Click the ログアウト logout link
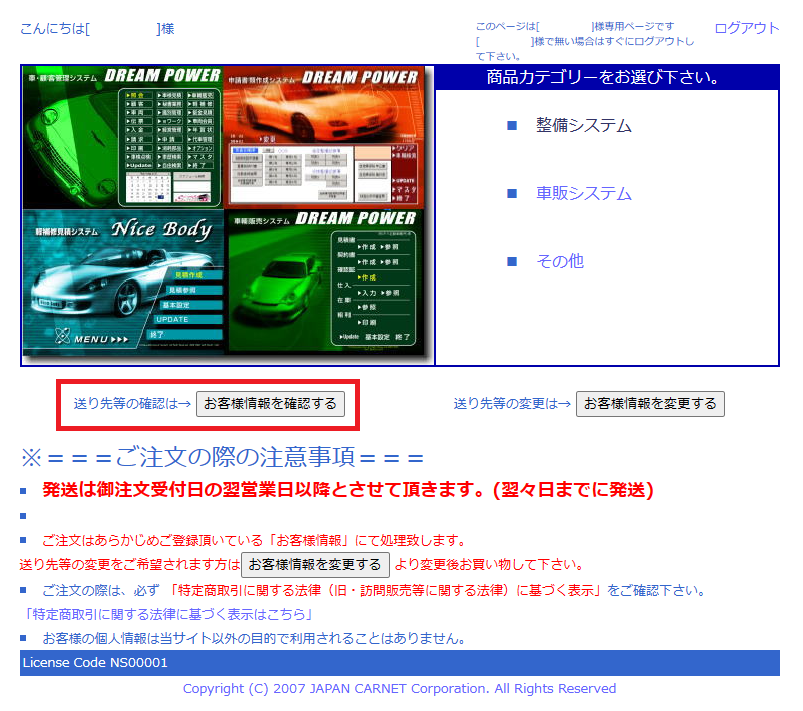 pos(747,28)
